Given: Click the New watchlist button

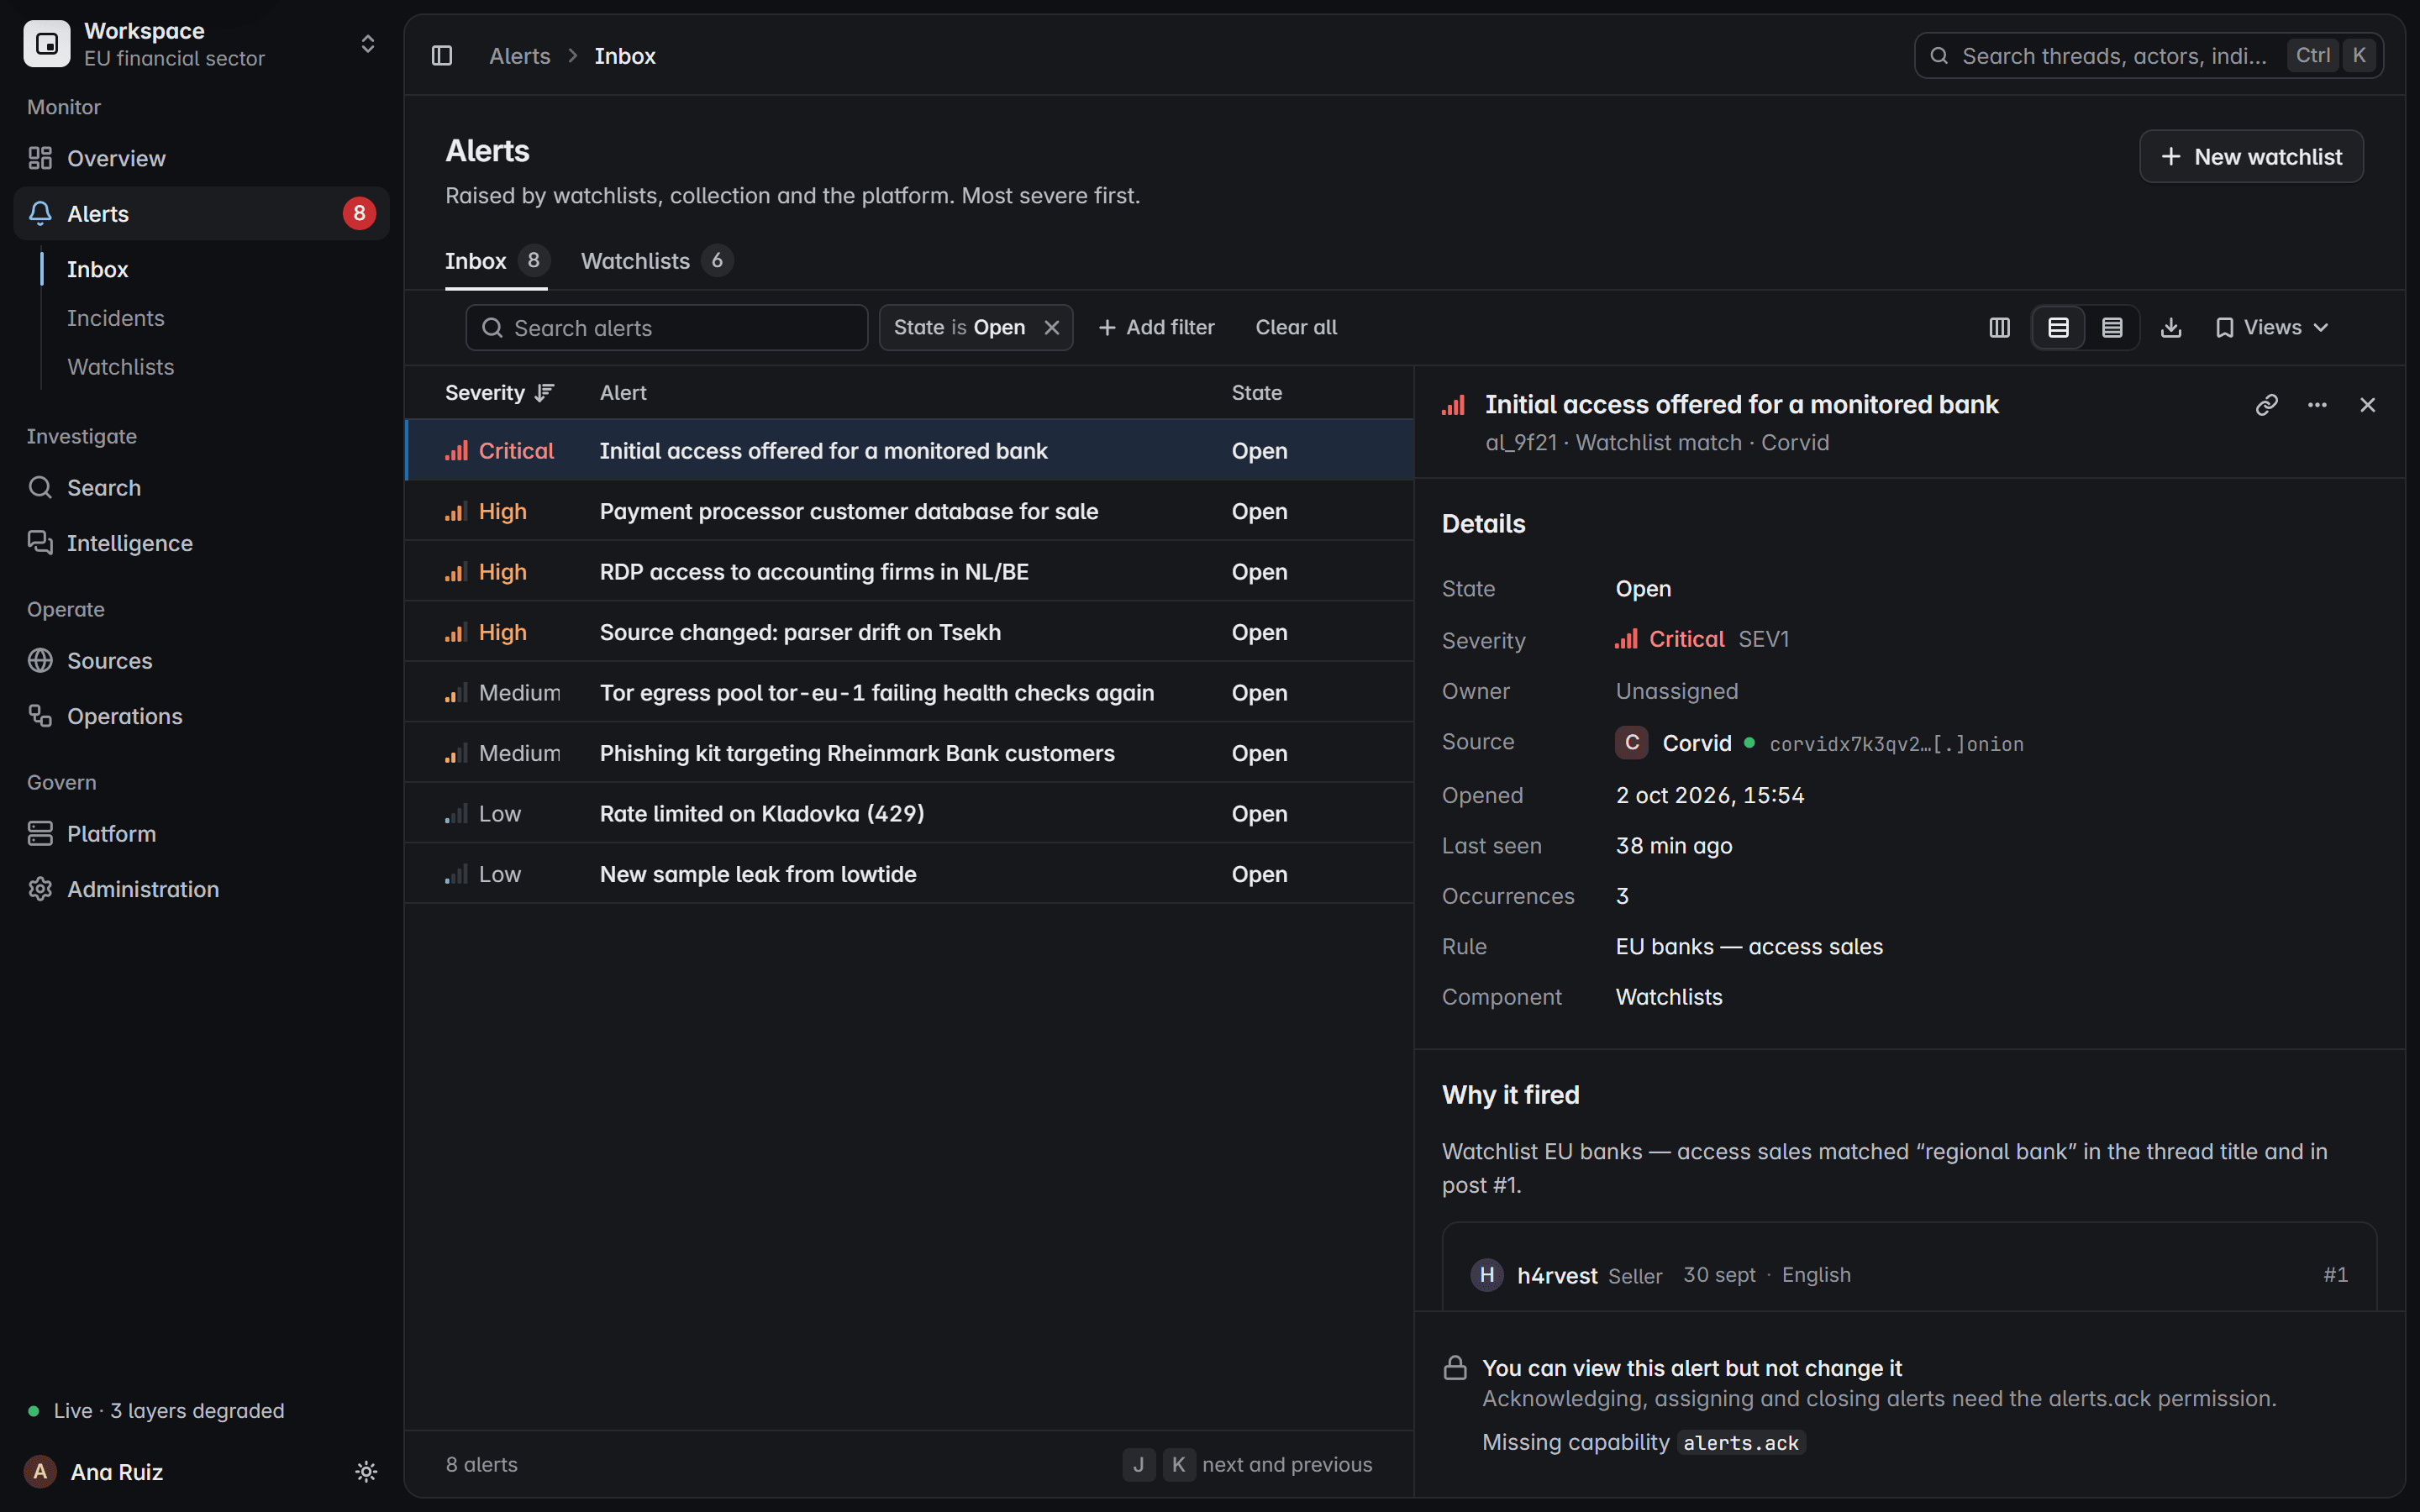Looking at the screenshot, I should 2251,156.
